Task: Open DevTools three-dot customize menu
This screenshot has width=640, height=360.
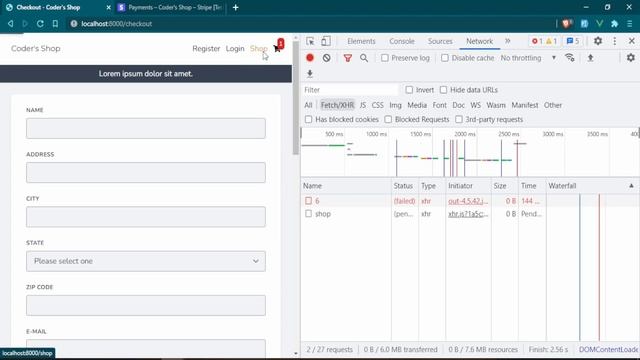Action: pyautogui.click(x=615, y=41)
